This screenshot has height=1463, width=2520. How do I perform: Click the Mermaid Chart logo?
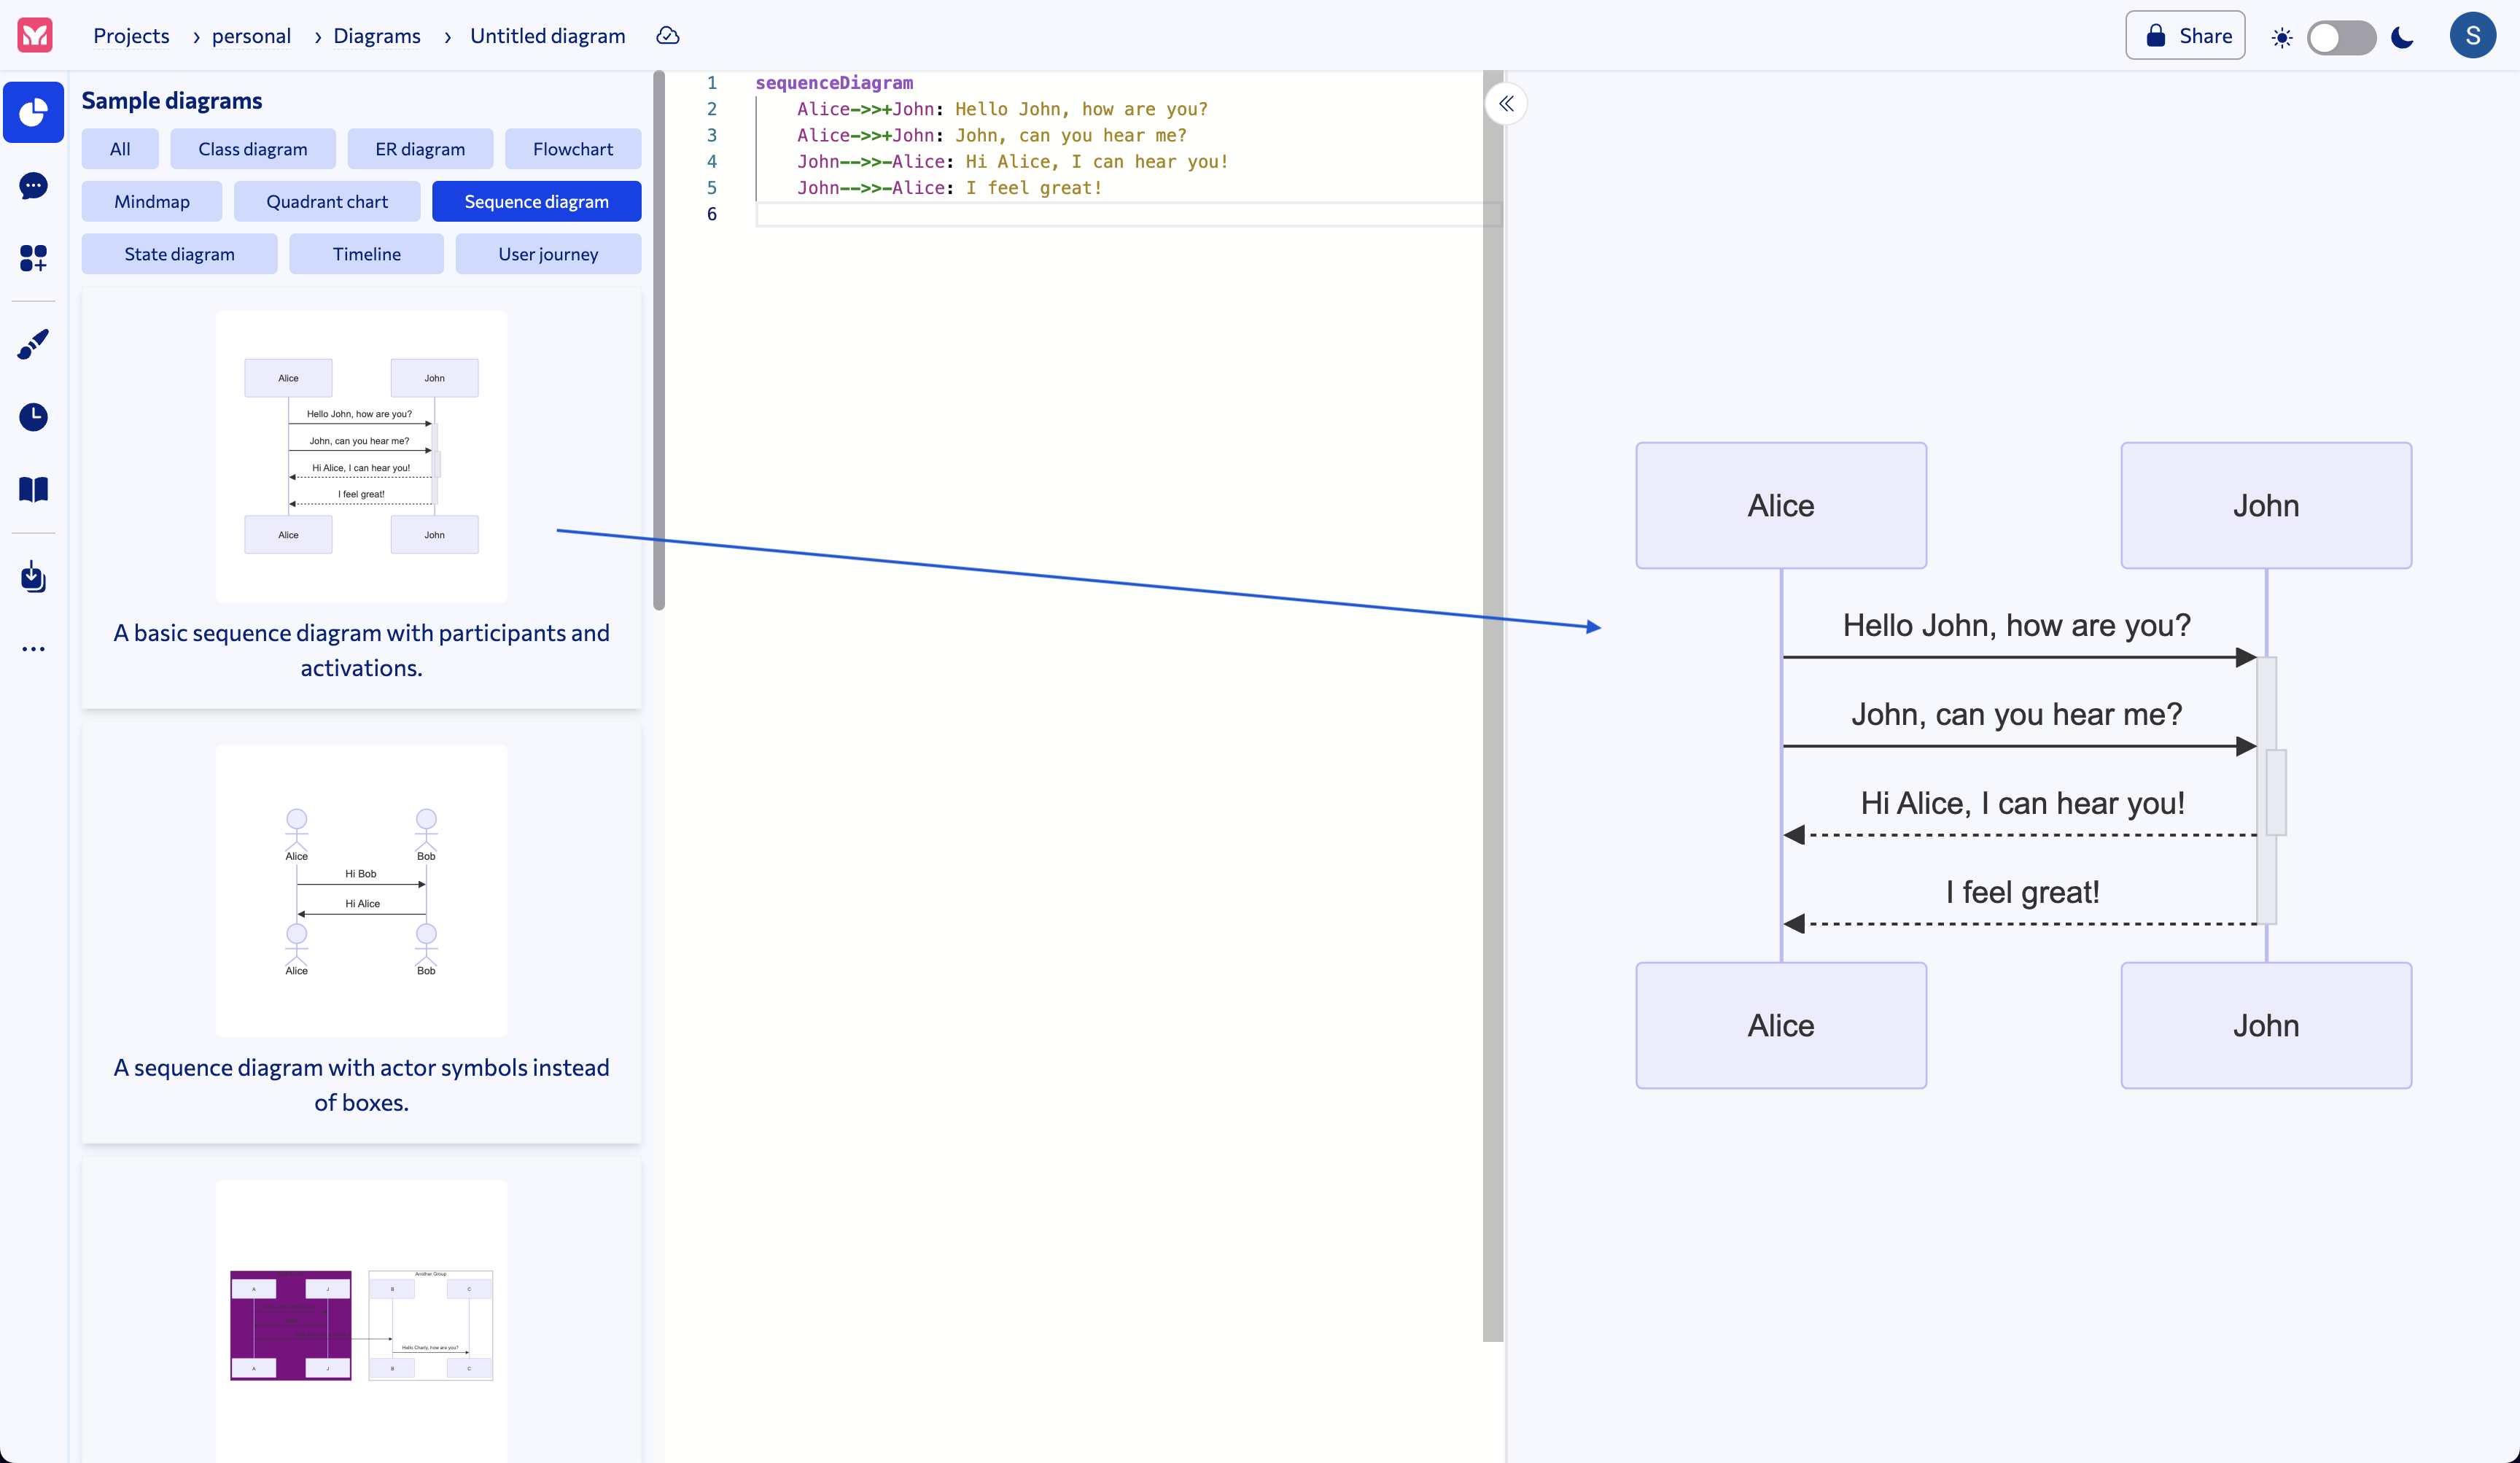(33, 35)
